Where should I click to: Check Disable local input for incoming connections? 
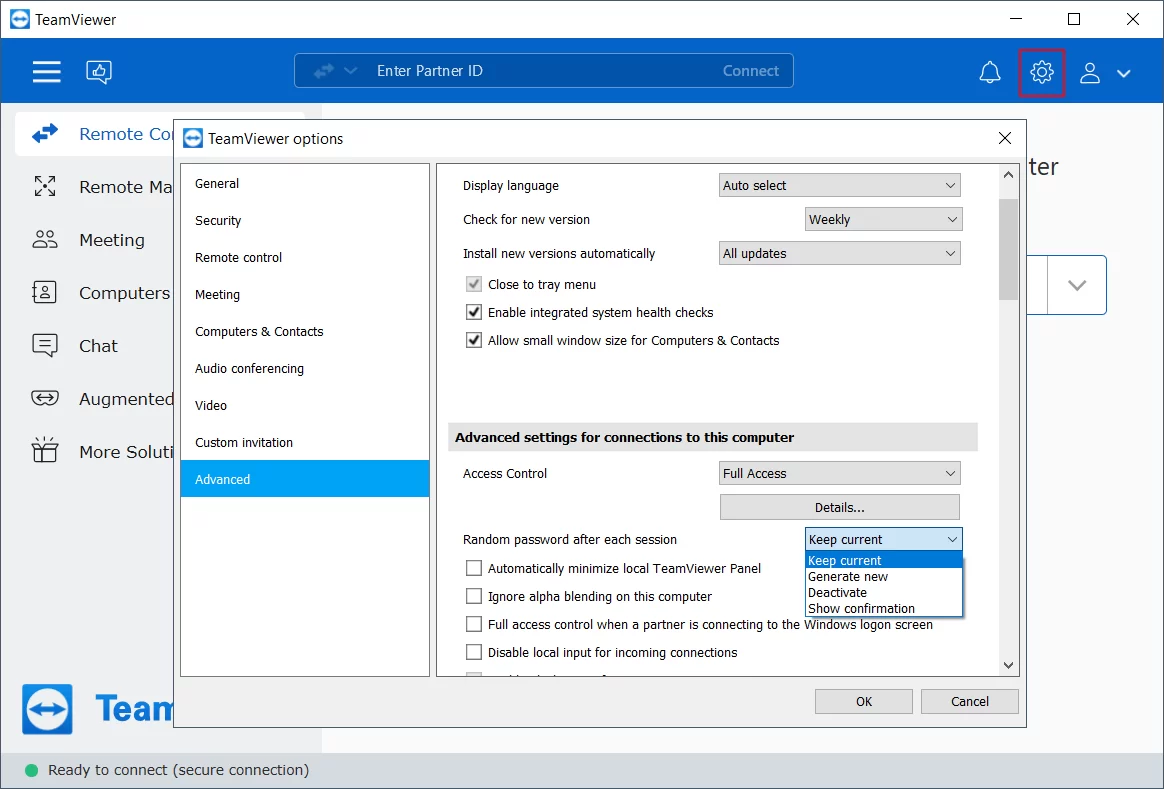pos(474,652)
